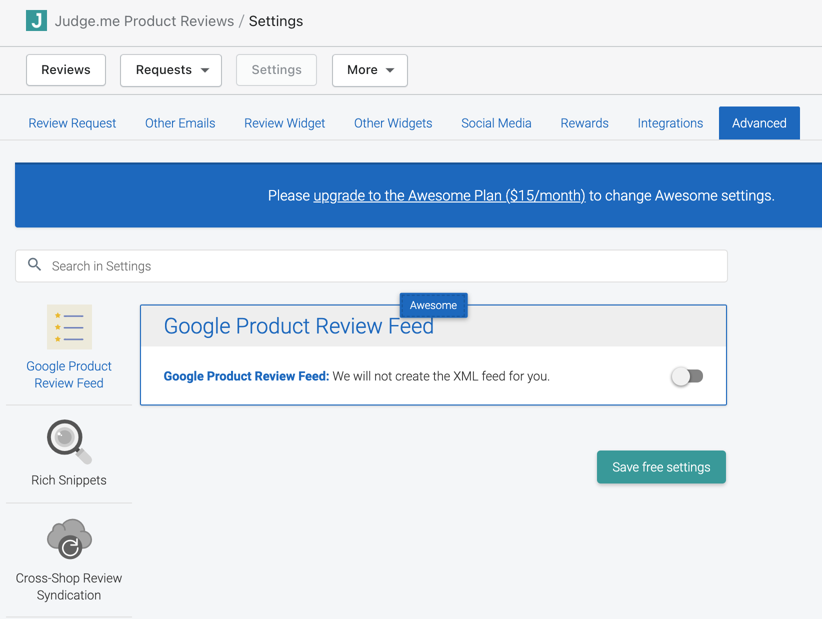This screenshot has height=619, width=822.
Task: Open the Social Media tab
Action: tap(496, 123)
